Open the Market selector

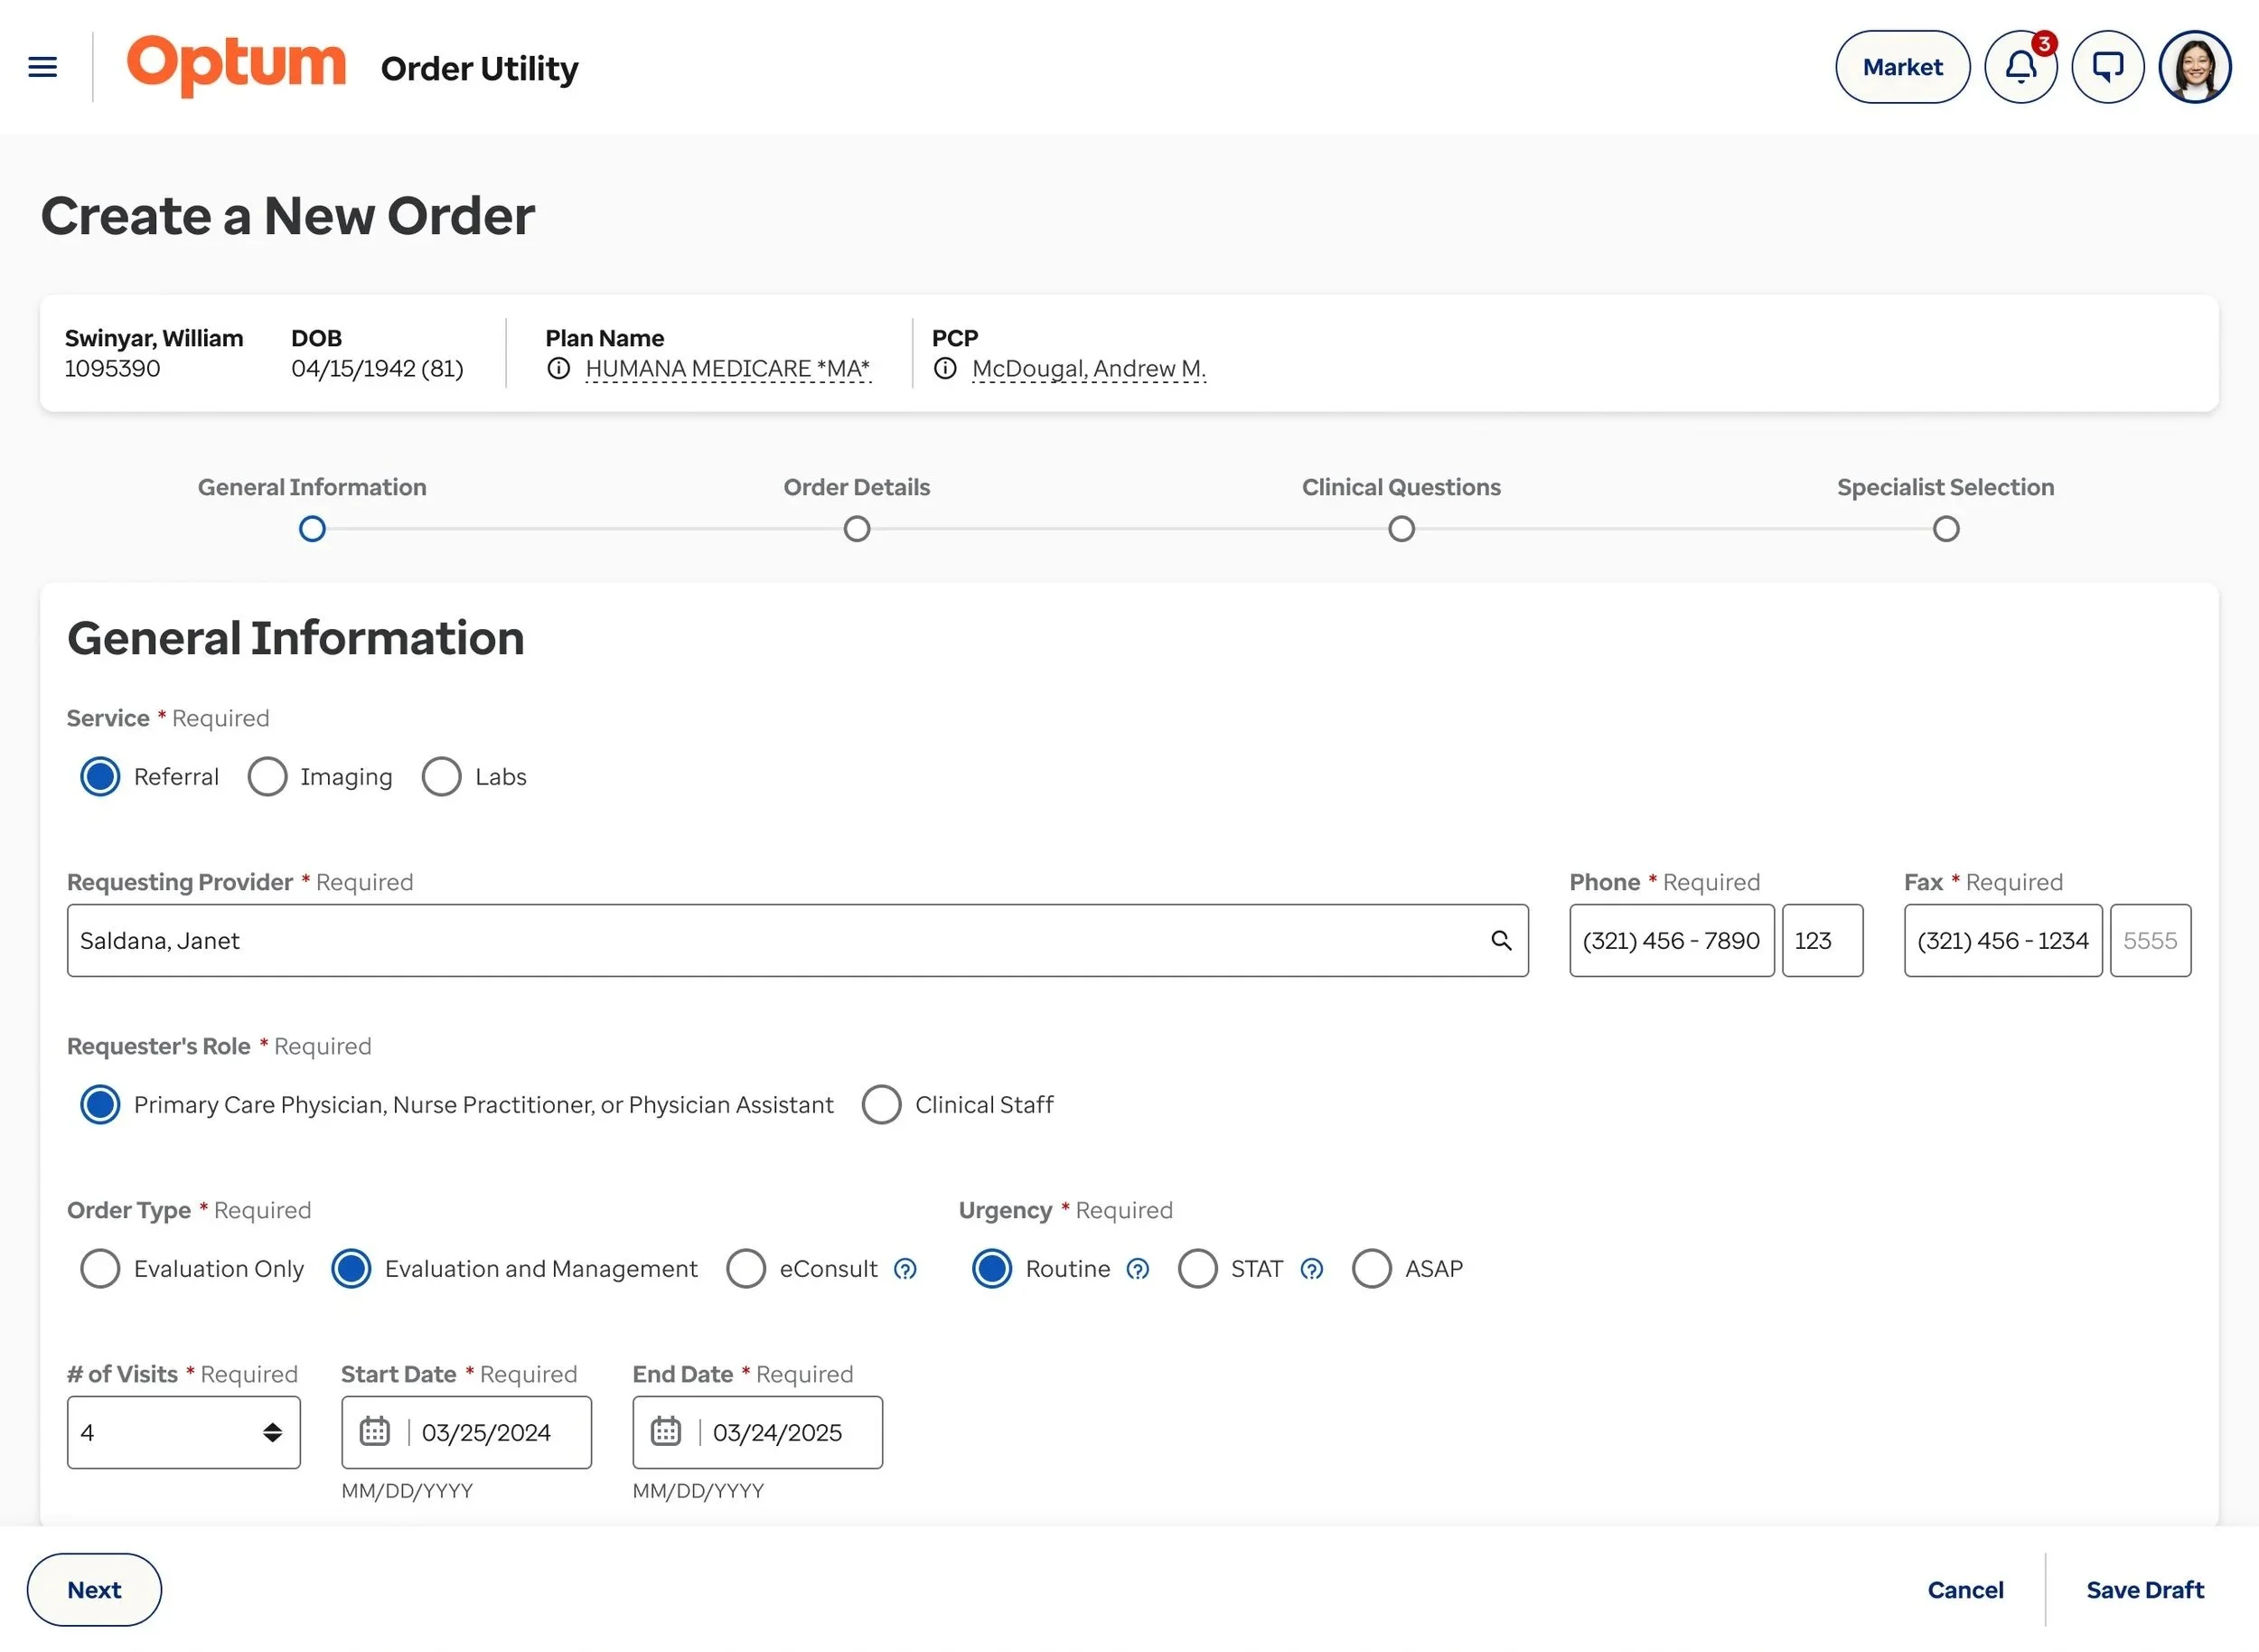(x=1902, y=67)
